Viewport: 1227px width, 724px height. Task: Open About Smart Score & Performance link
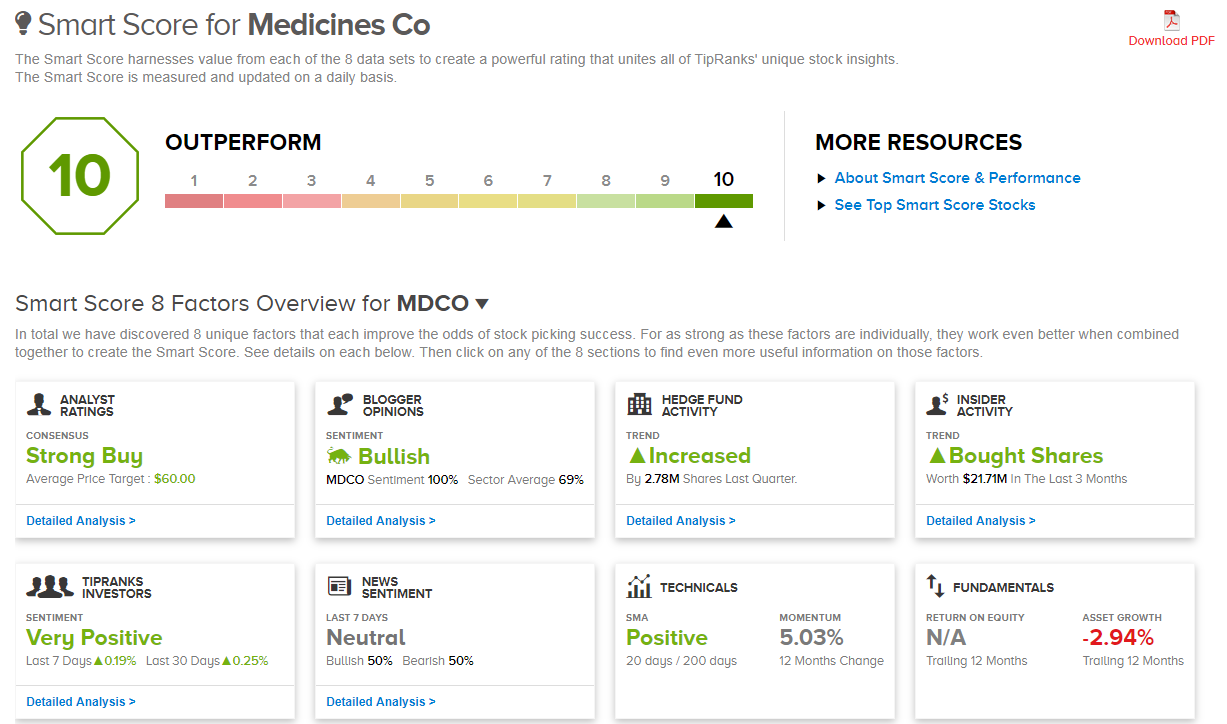coord(957,178)
